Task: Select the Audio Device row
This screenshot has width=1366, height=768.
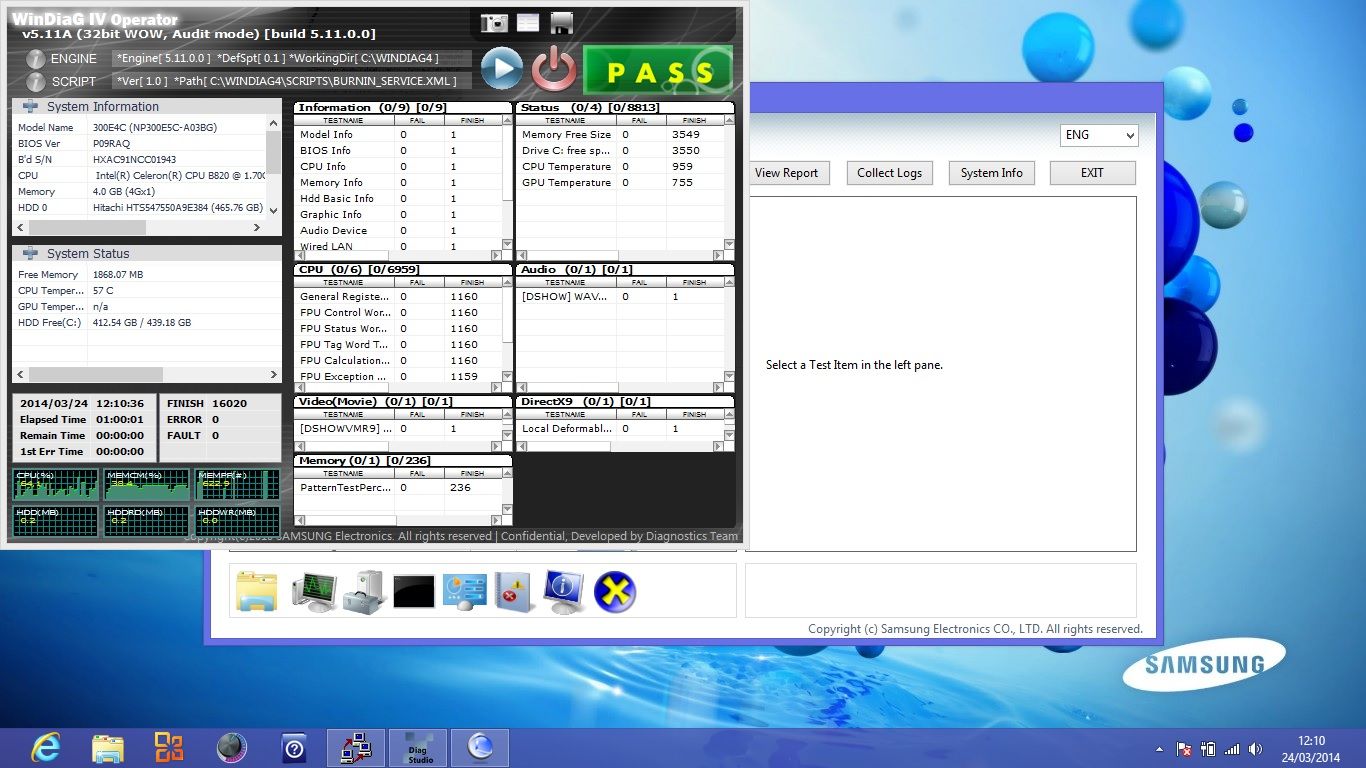Action: 398,230
